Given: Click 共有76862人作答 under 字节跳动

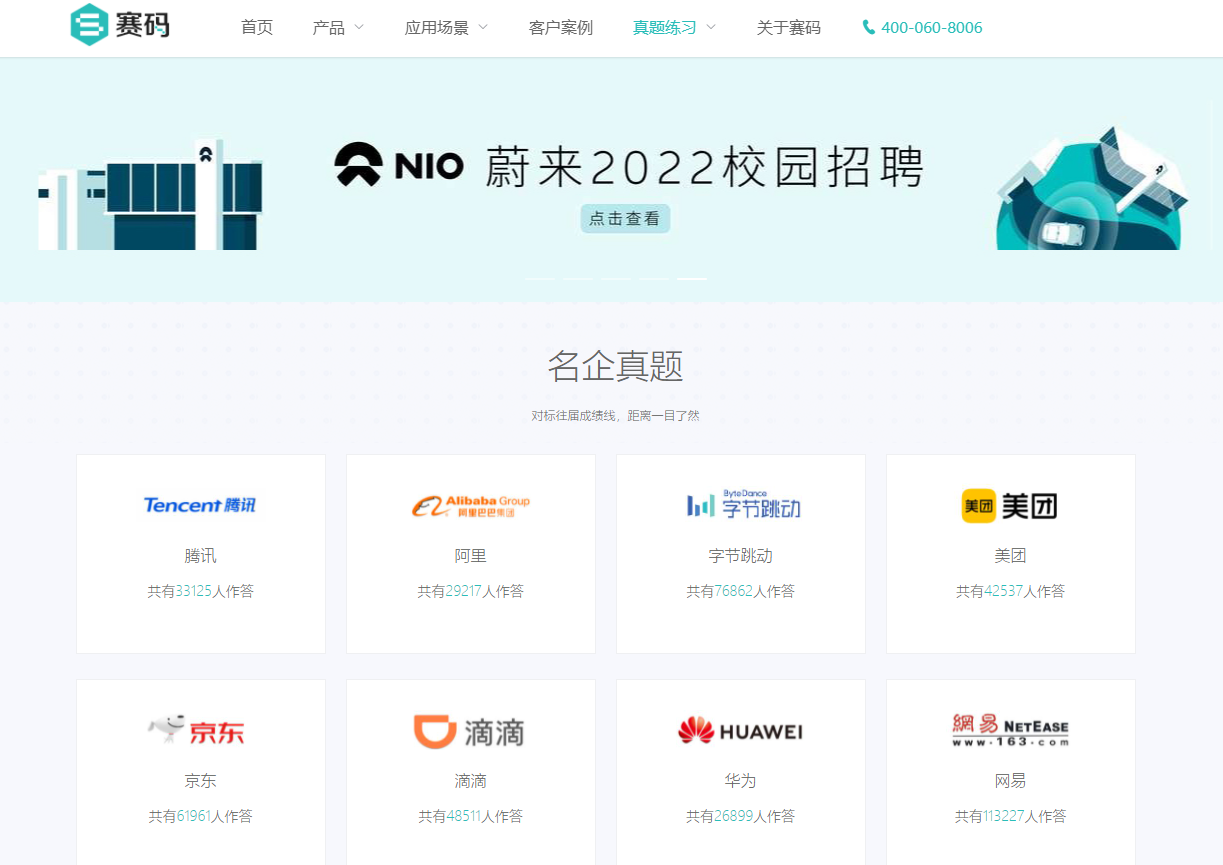Looking at the screenshot, I should (x=741, y=591).
